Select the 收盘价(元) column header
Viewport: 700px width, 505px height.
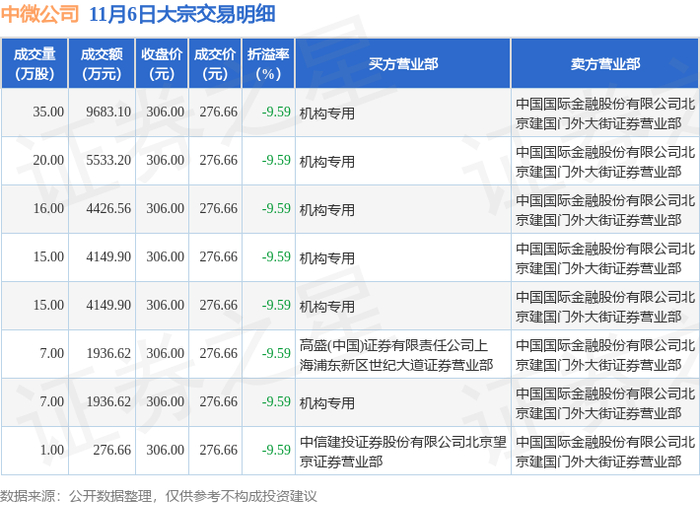click(x=162, y=63)
